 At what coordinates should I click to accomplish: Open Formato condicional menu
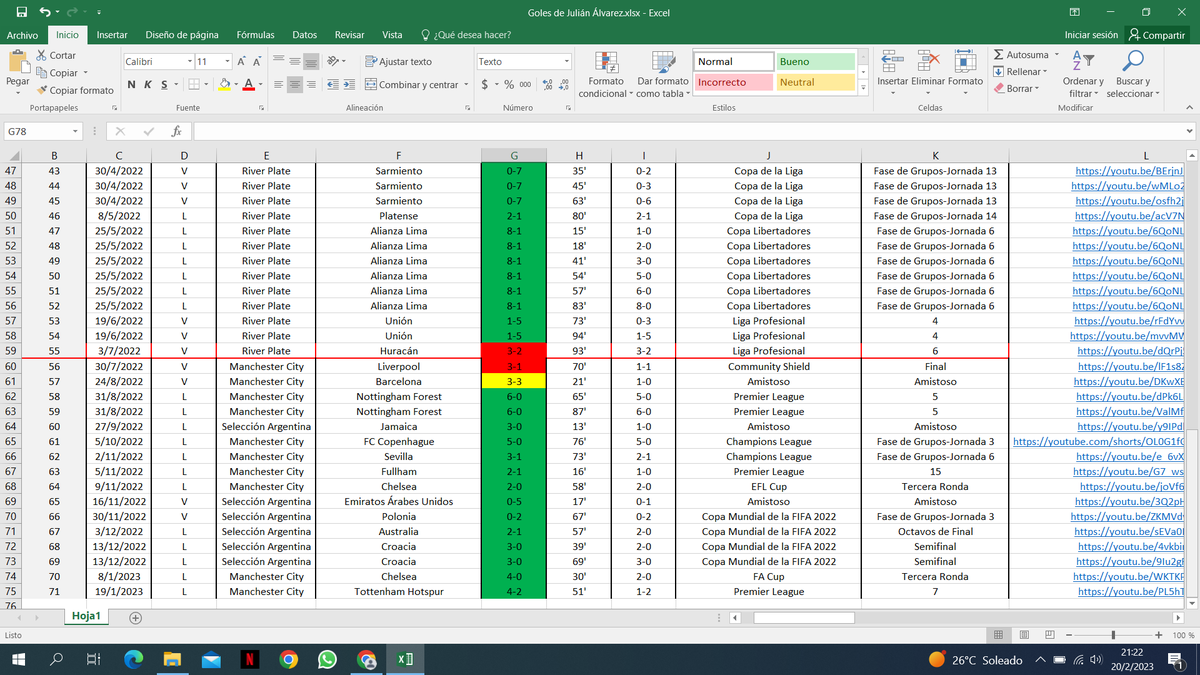coord(606,74)
